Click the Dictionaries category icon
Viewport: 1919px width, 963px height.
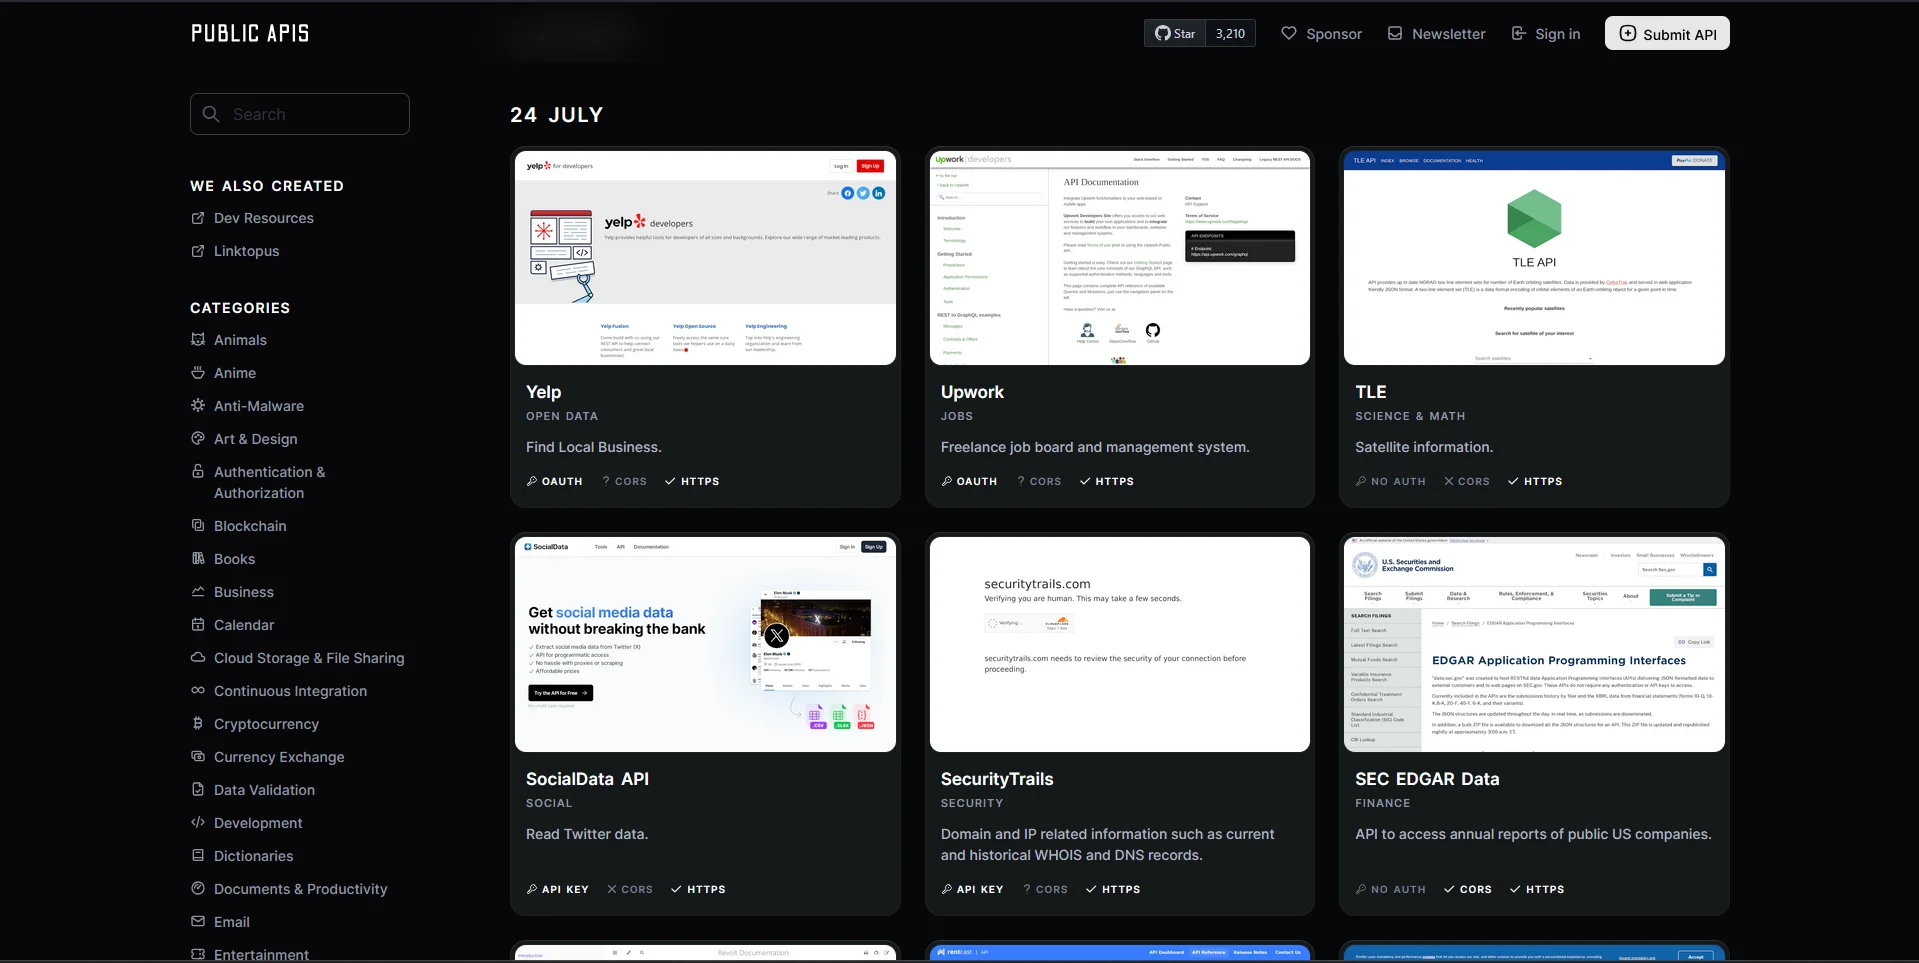click(198, 855)
